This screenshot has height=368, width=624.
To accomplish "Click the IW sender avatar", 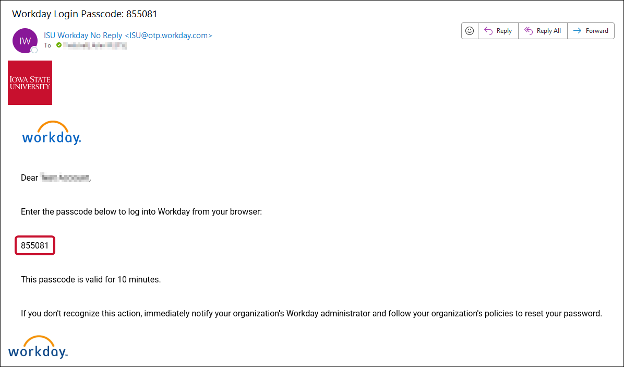I will pyautogui.click(x=25, y=41).
